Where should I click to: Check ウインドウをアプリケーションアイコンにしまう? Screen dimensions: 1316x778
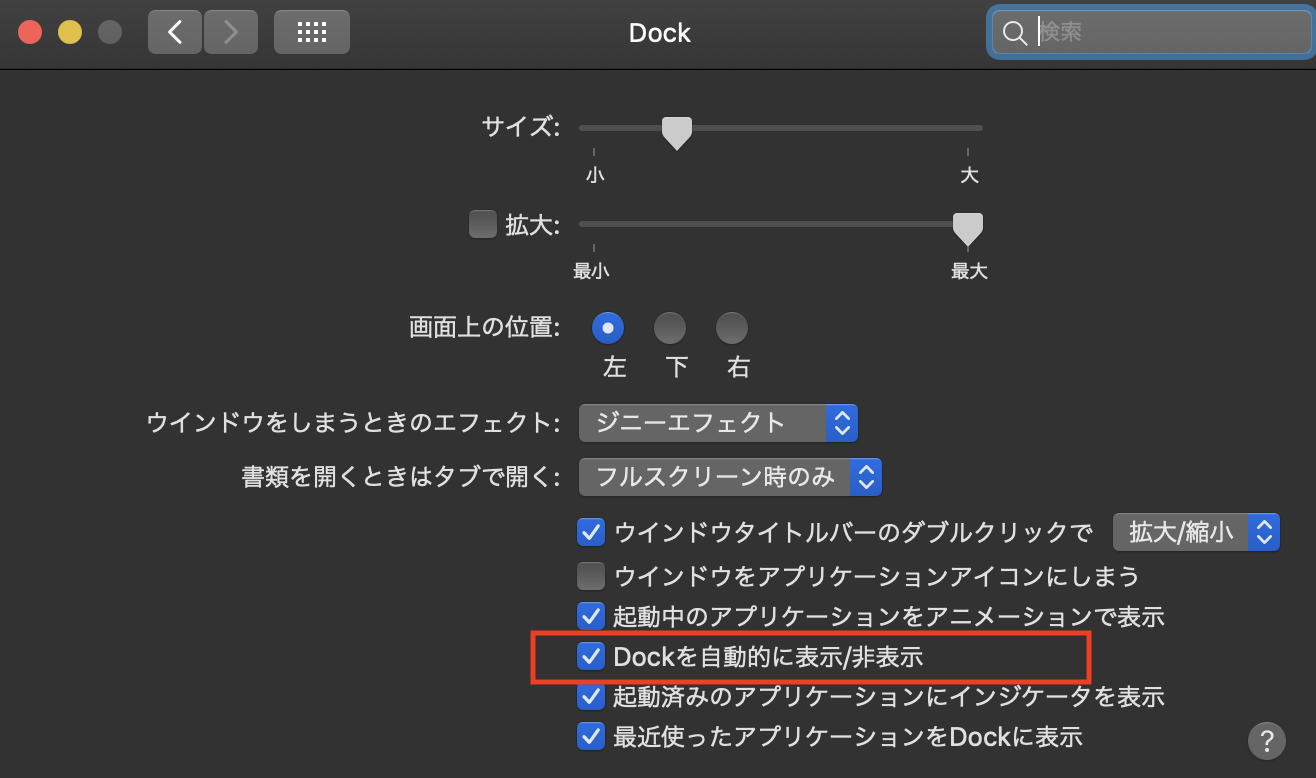591,577
